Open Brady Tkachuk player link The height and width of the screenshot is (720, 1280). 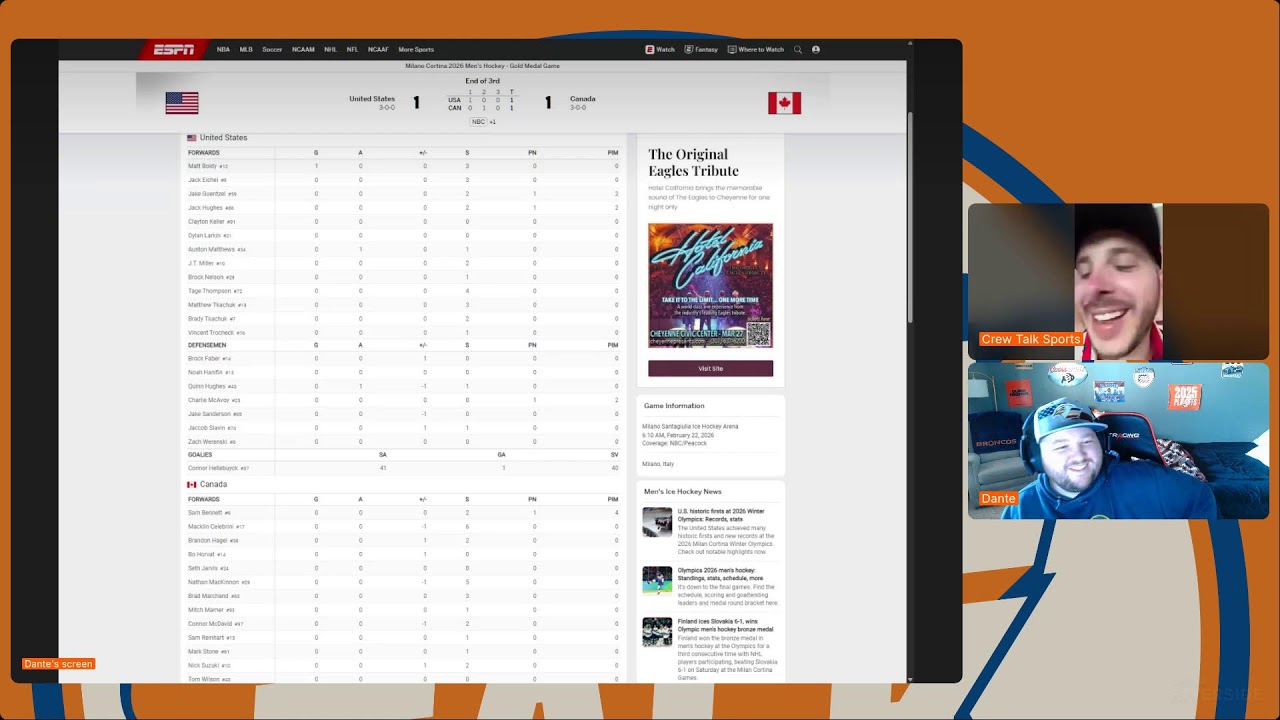pos(207,319)
